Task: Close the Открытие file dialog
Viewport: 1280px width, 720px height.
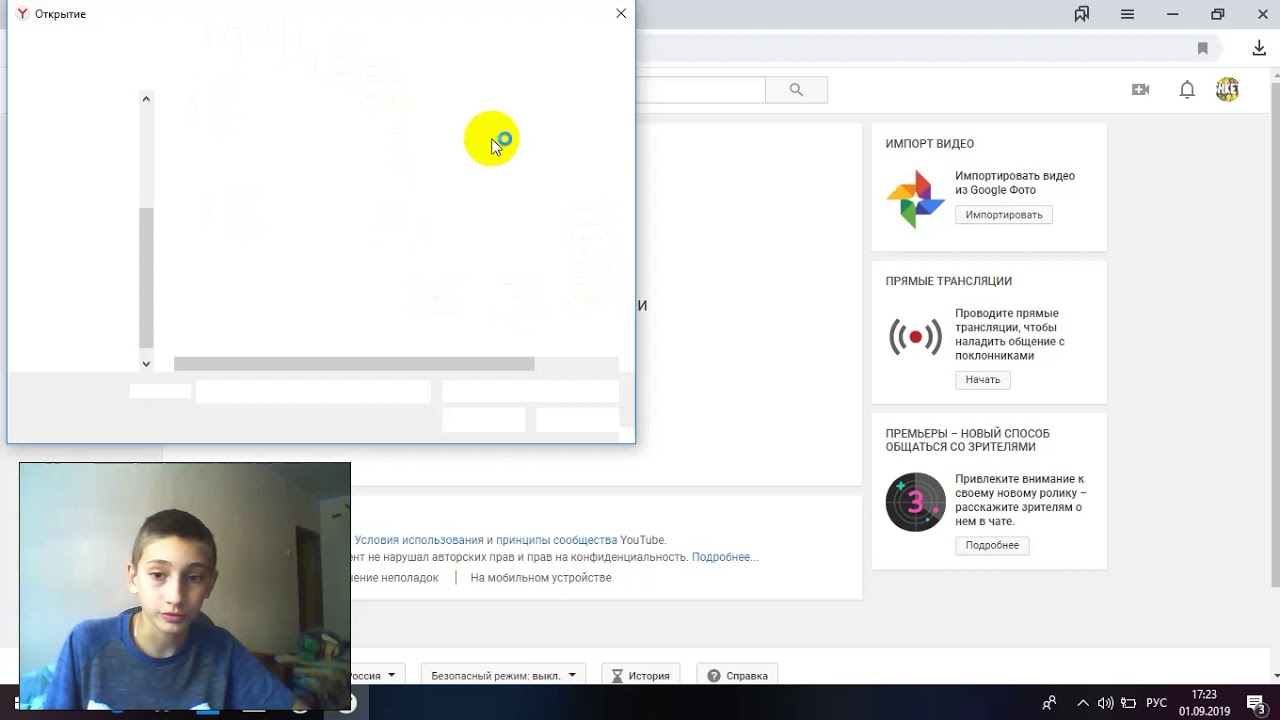Action: (621, 14)
